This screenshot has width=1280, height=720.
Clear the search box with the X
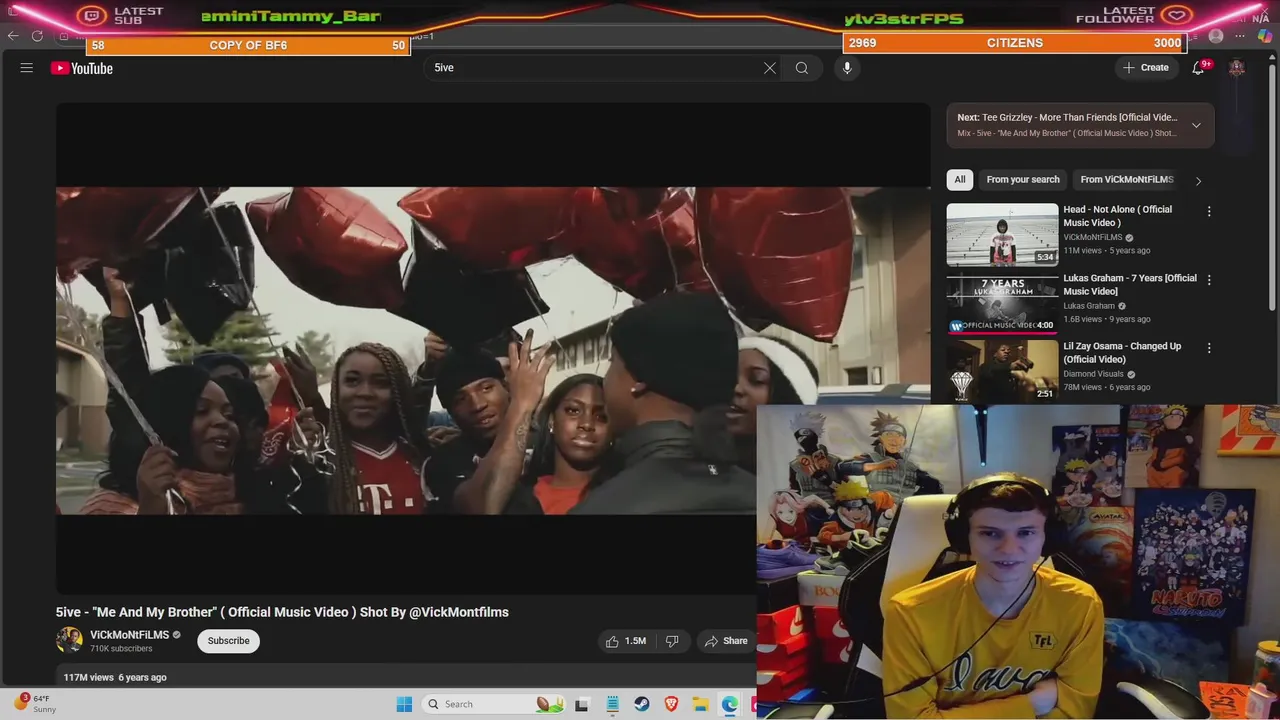pos(770,68)
